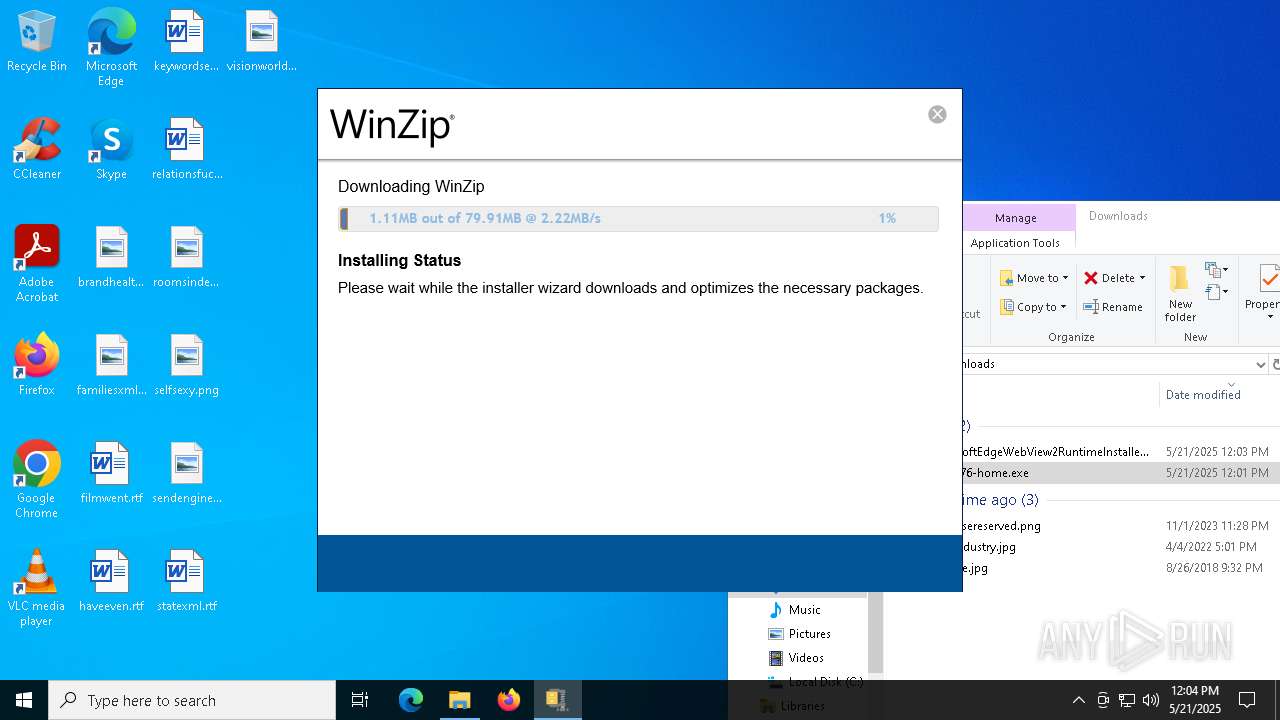The image size is (1280, 720).
Task: Select the haveeven.rtf document icon
Action: [111, 582]
